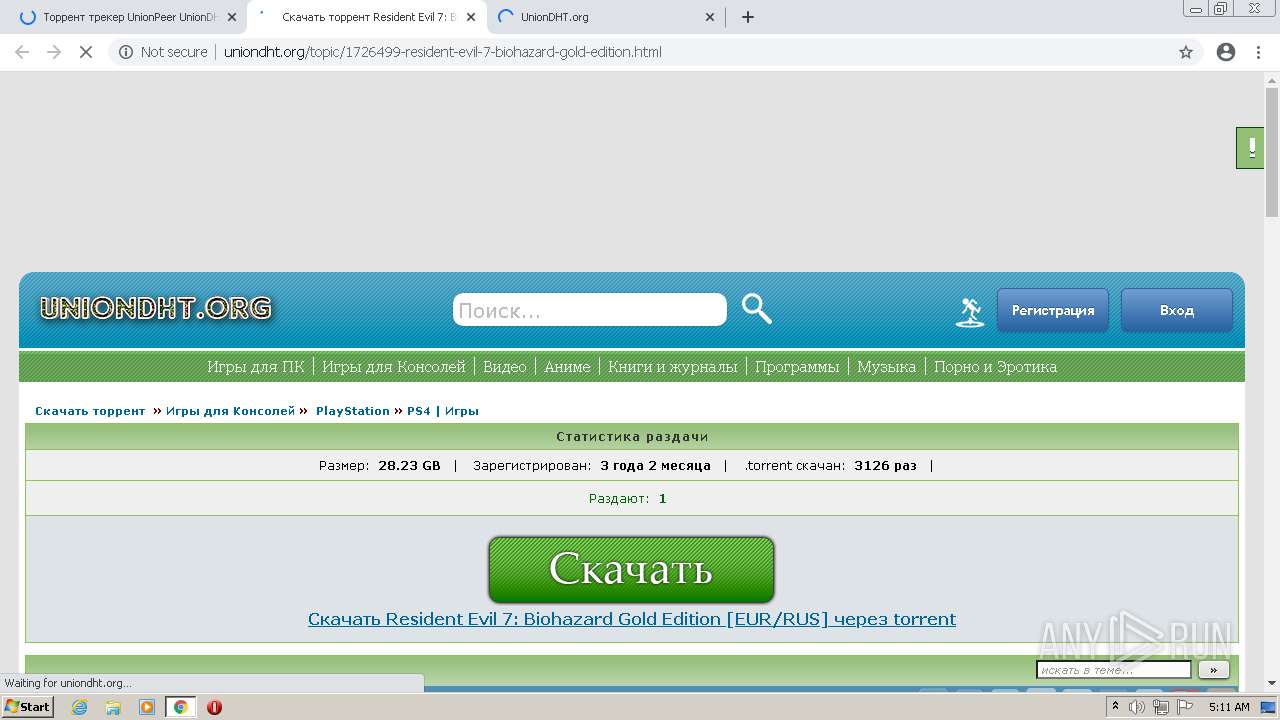The height and width of the screenshot is (720, 1280).
Task: Click the address bar URL
Action: [x=442, y=52]
